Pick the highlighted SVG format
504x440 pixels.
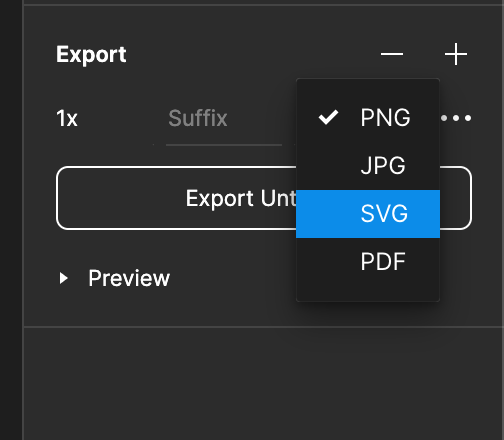pos(368,214)
